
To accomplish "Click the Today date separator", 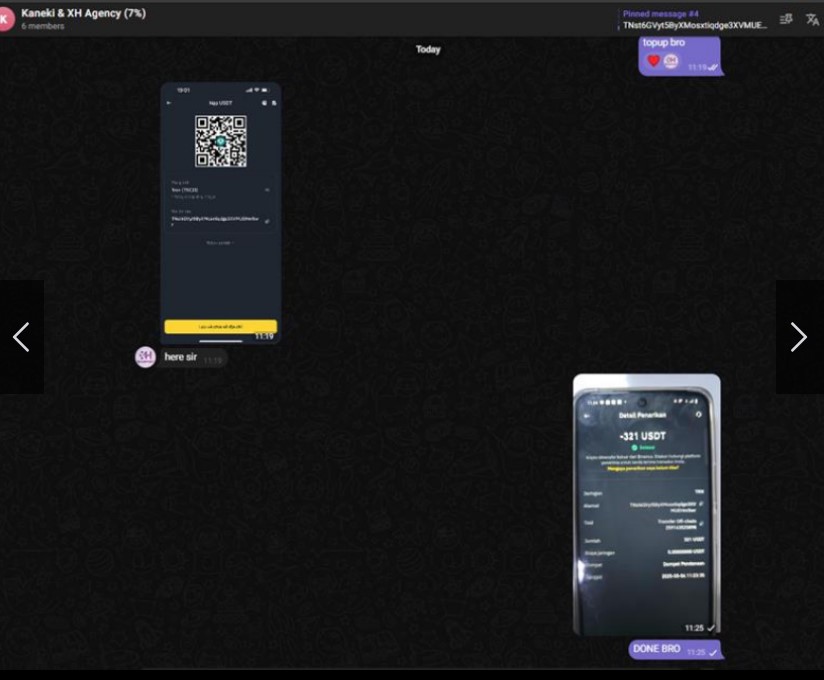I will click(428, 49).
